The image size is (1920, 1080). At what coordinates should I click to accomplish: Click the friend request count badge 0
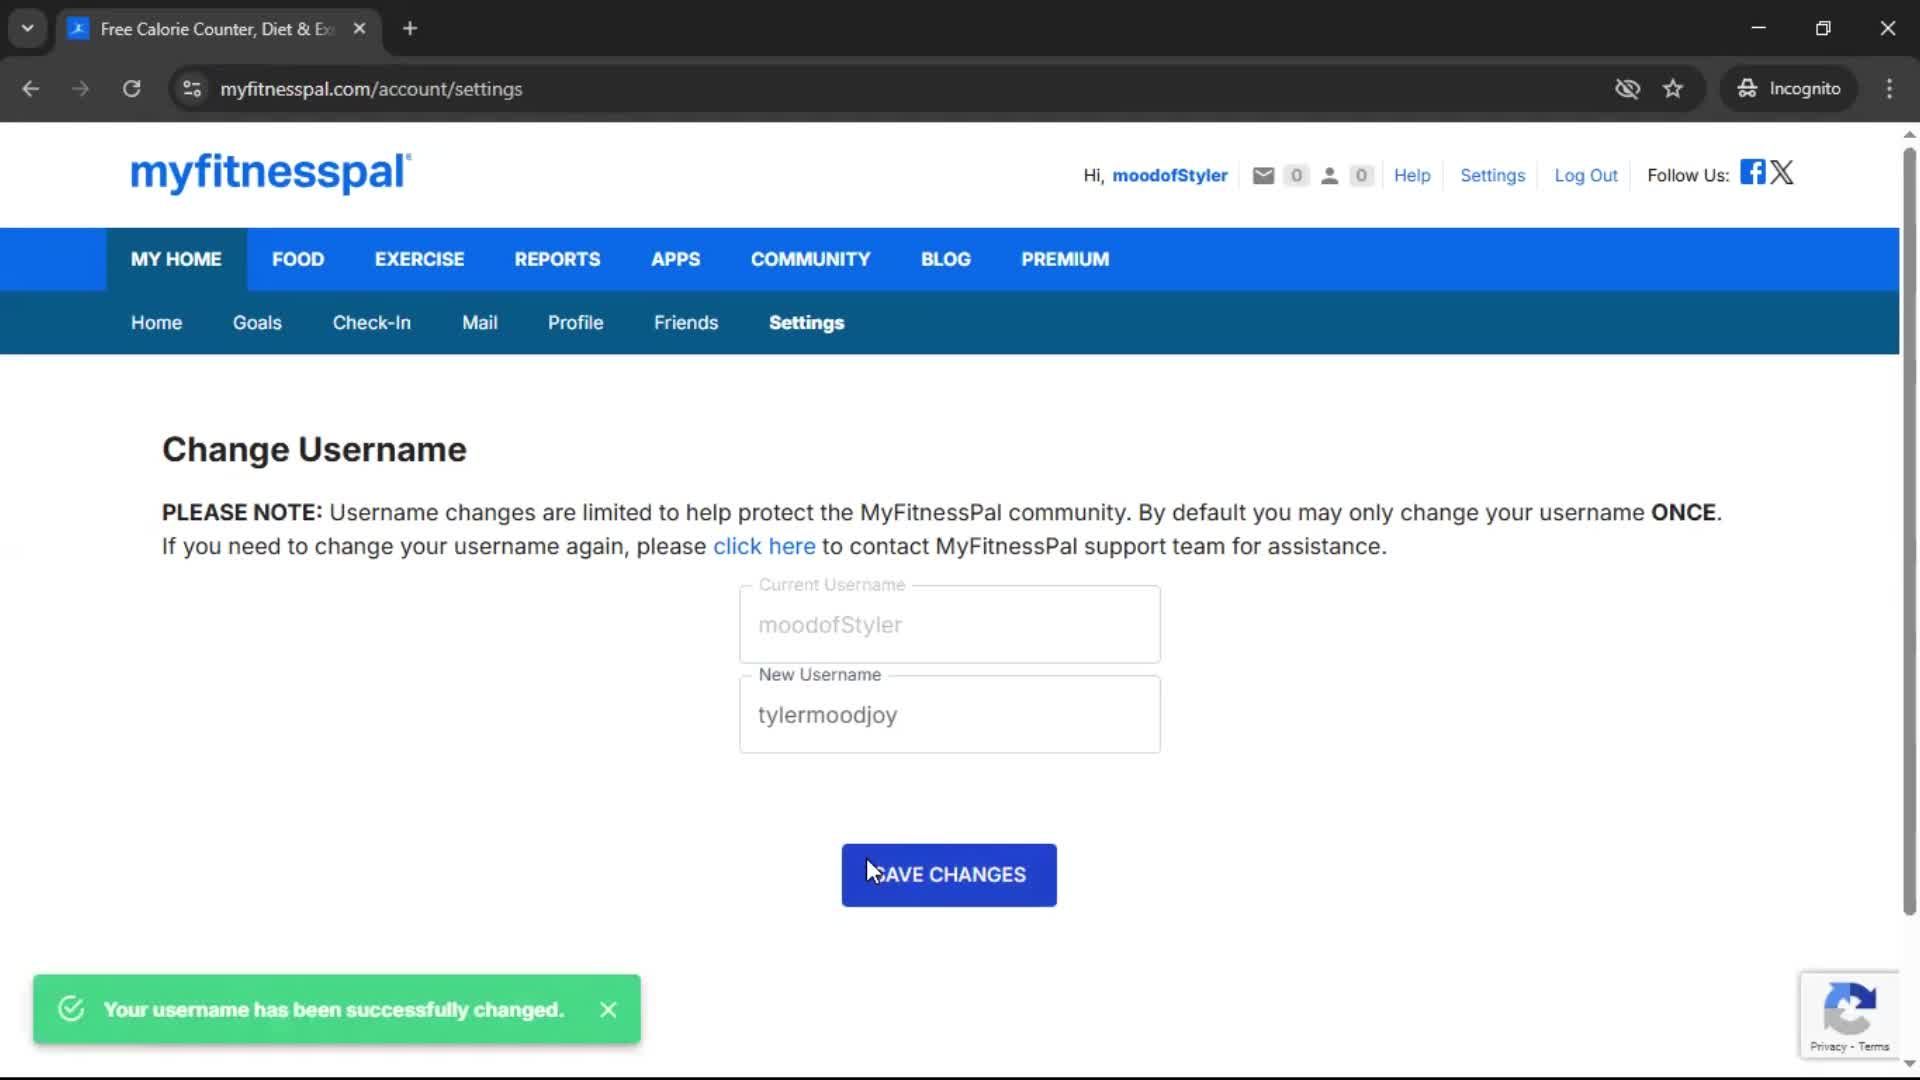tap(1361, 176)
